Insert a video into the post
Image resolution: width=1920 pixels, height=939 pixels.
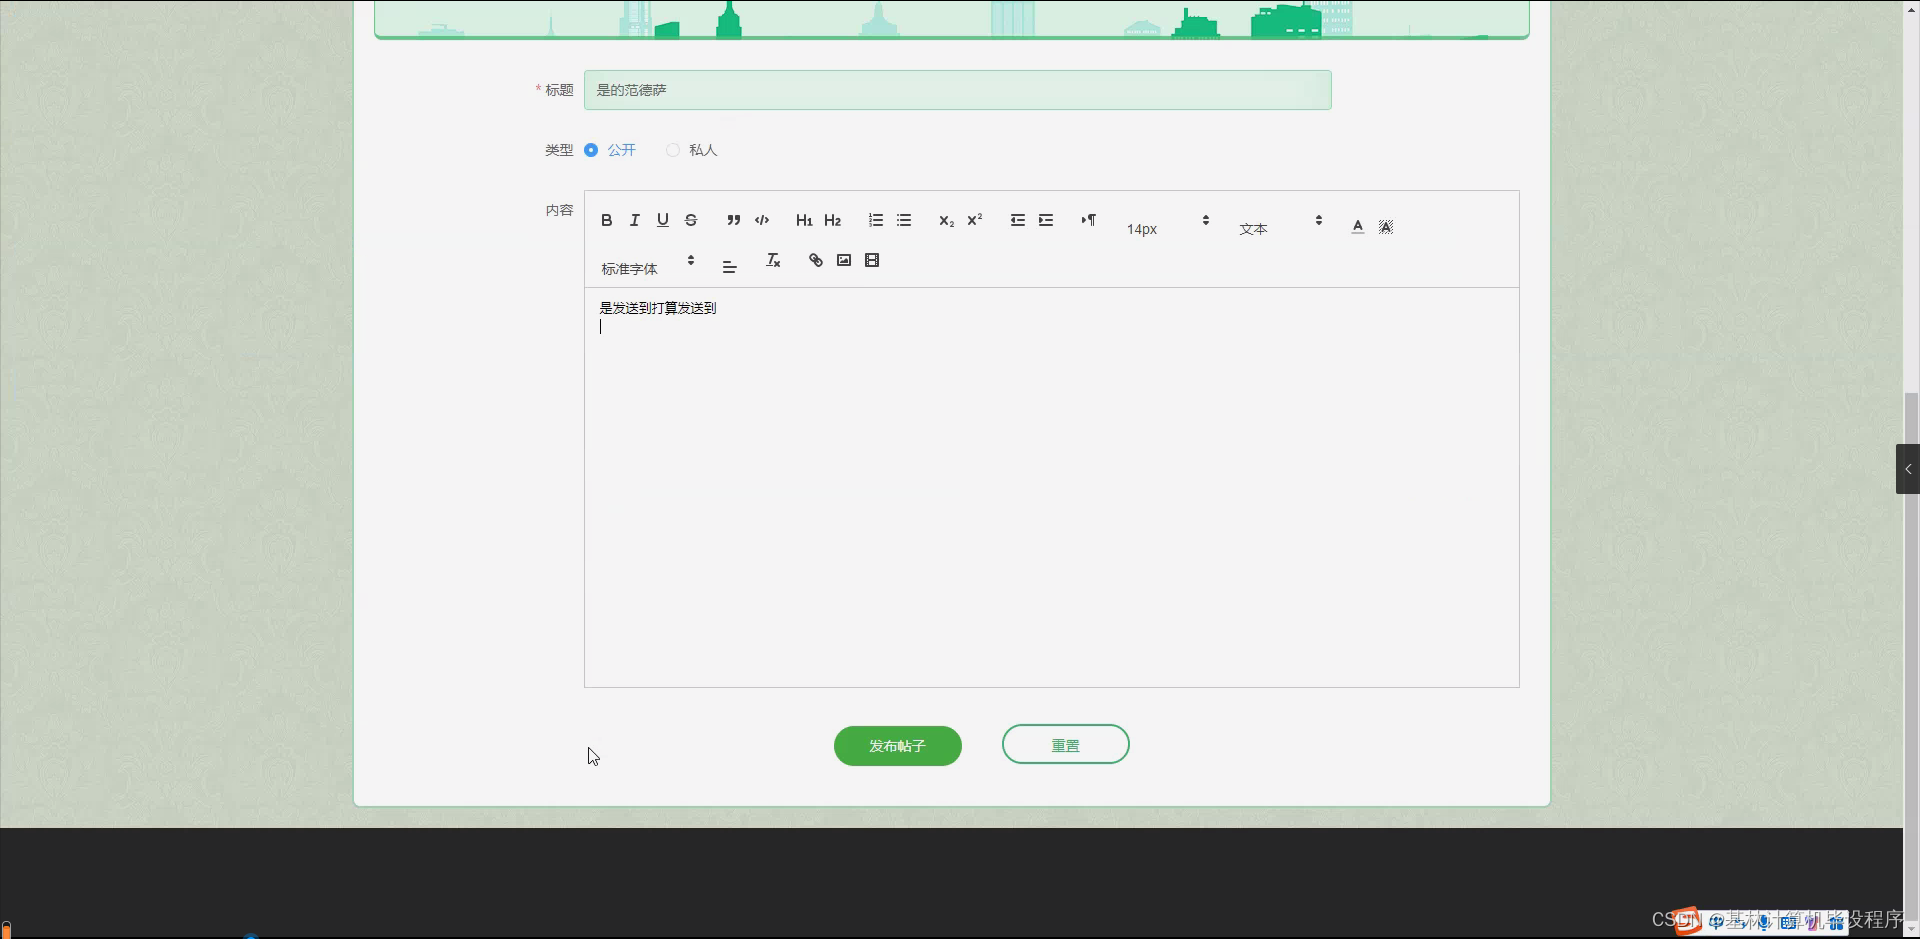(872, 260)
